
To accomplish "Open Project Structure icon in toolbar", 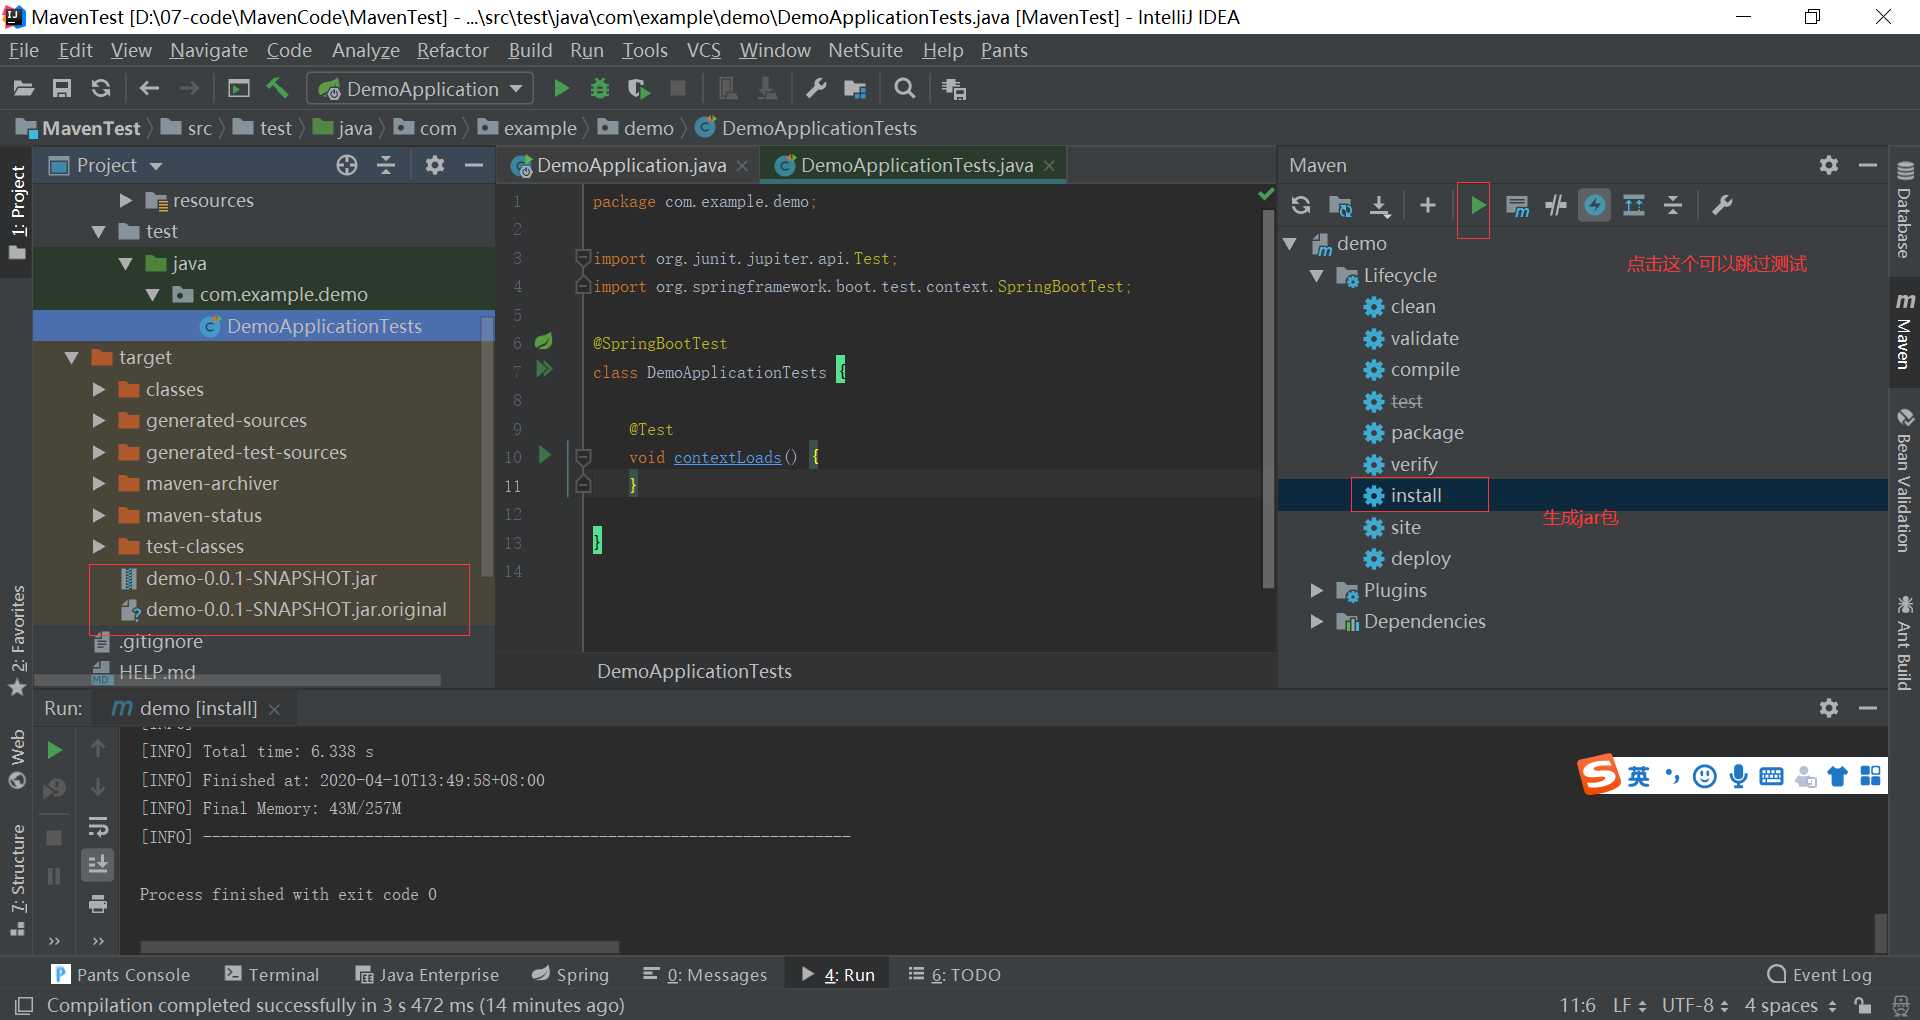I will [855, 89].
